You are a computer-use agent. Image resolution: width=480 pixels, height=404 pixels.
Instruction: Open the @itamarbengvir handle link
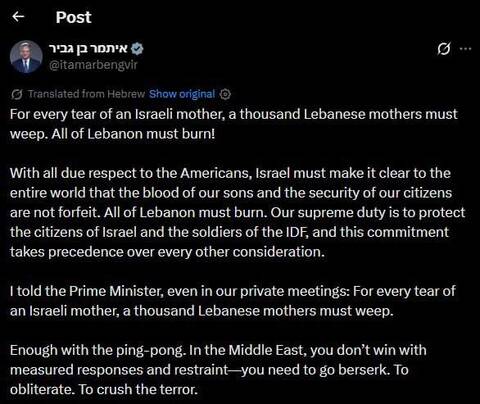coord(93,65)
